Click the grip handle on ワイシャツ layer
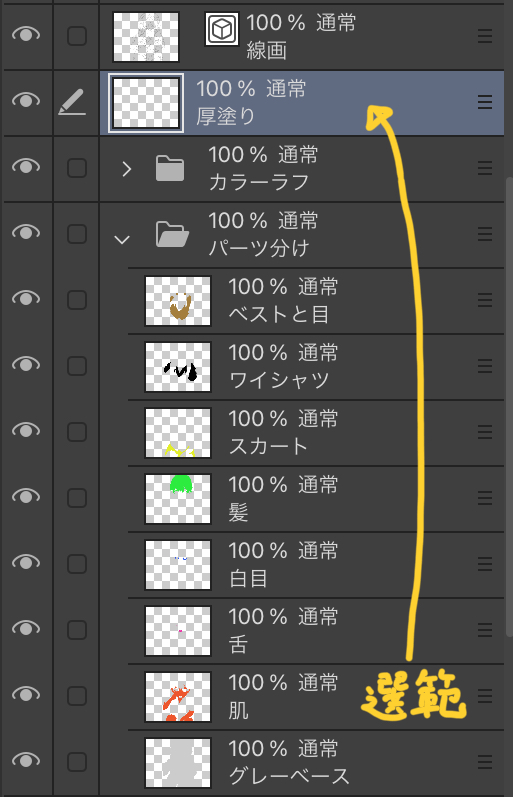Image resolution: width=513 pixels, height=797 pixels. point(485,366)
